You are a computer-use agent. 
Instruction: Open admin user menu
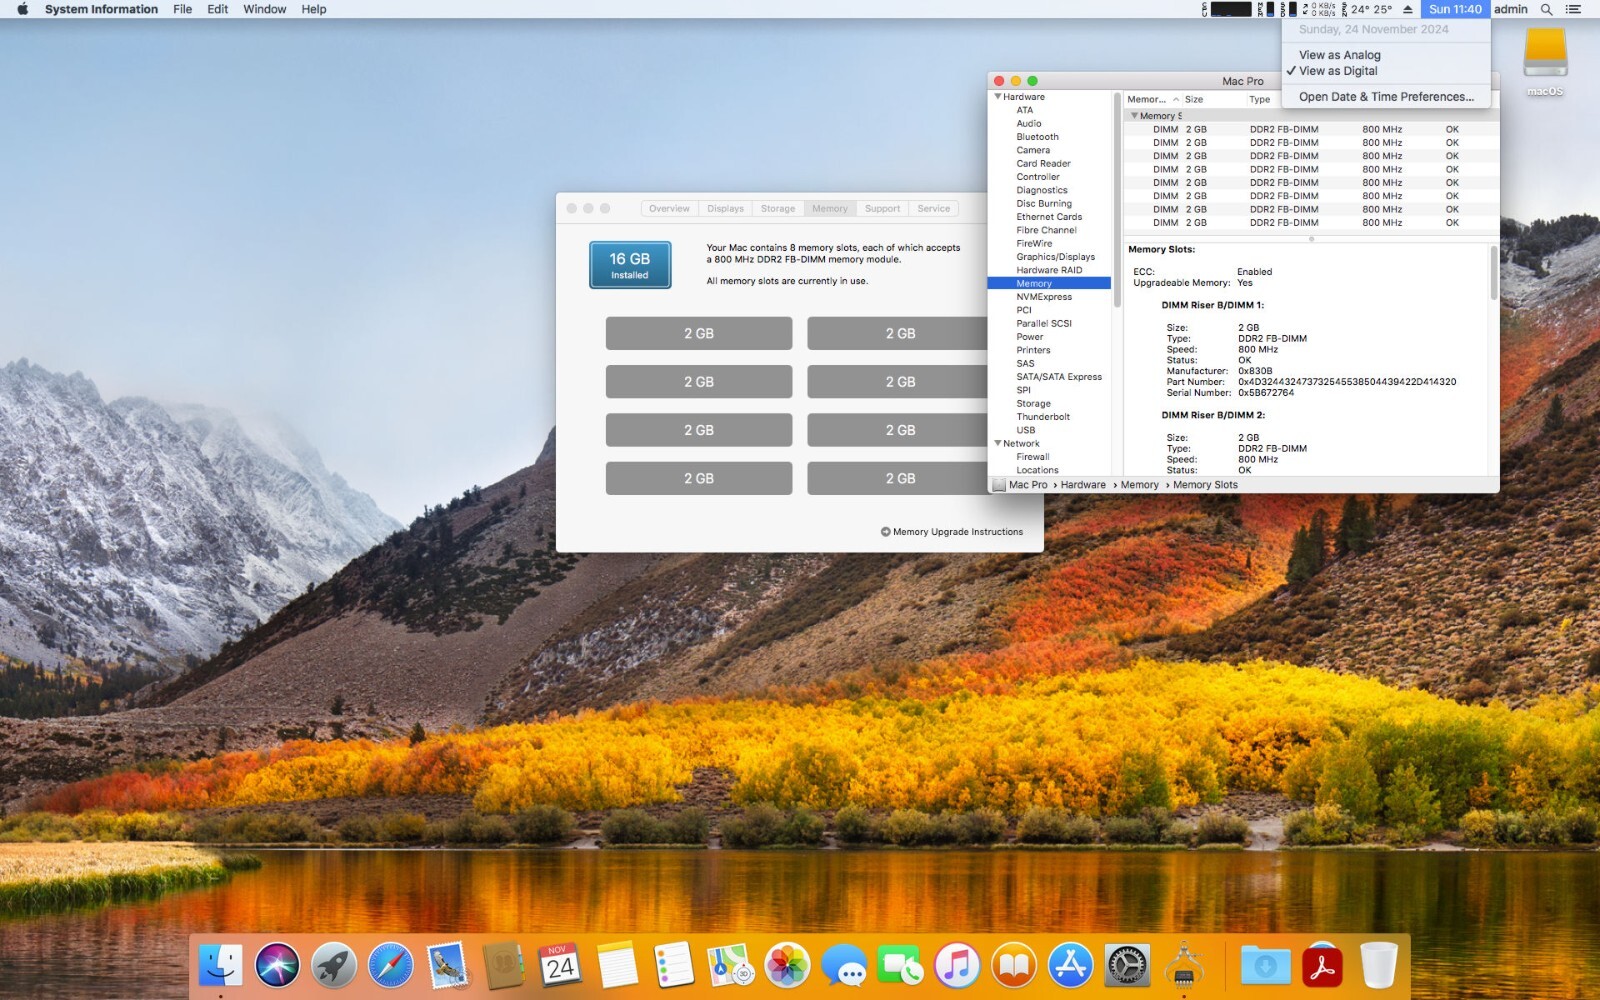1510,9
